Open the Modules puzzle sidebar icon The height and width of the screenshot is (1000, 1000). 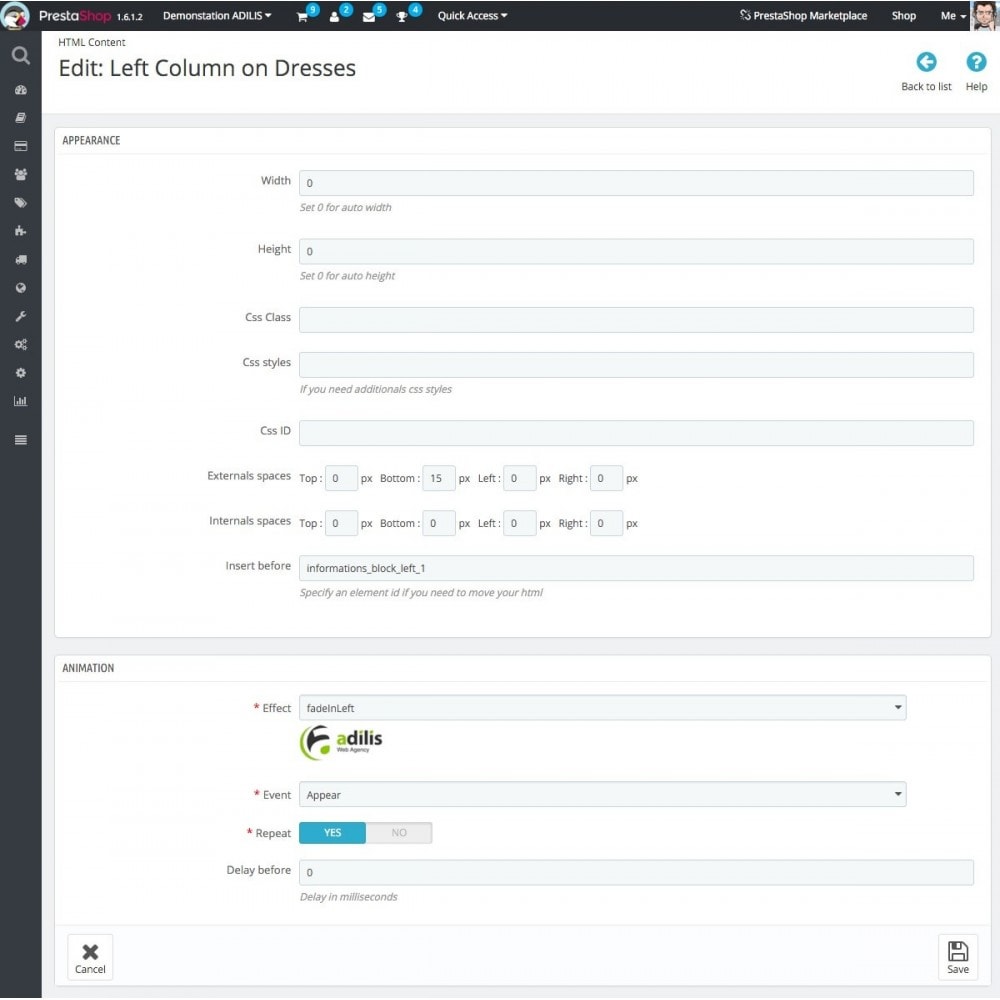click(20, 231)
